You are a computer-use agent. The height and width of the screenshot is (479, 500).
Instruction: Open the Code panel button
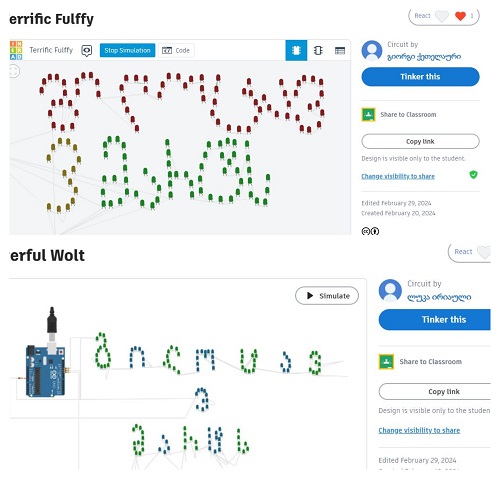(176, 51)
